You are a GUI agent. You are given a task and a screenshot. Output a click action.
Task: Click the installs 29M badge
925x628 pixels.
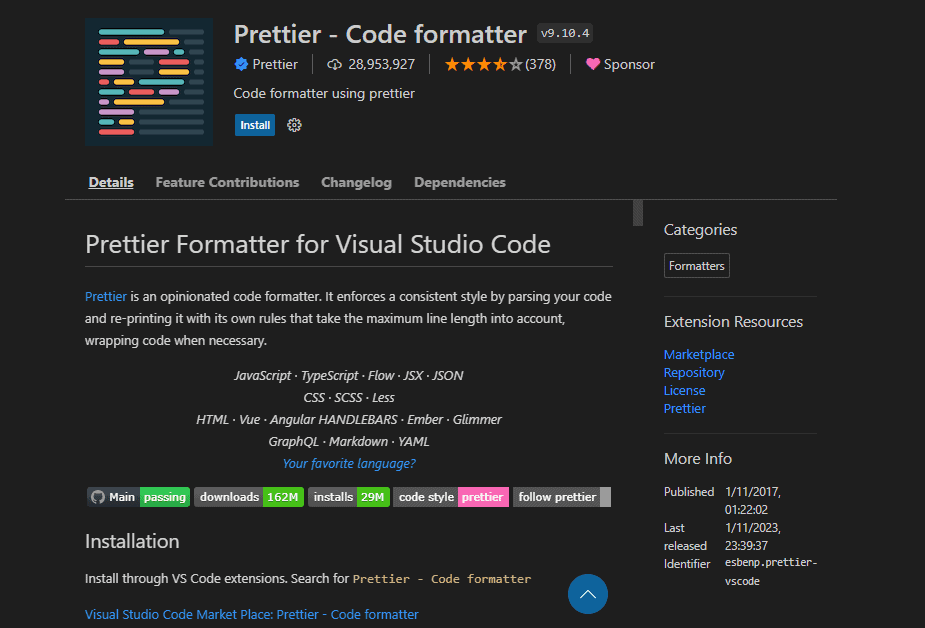[x=349, y=497]
